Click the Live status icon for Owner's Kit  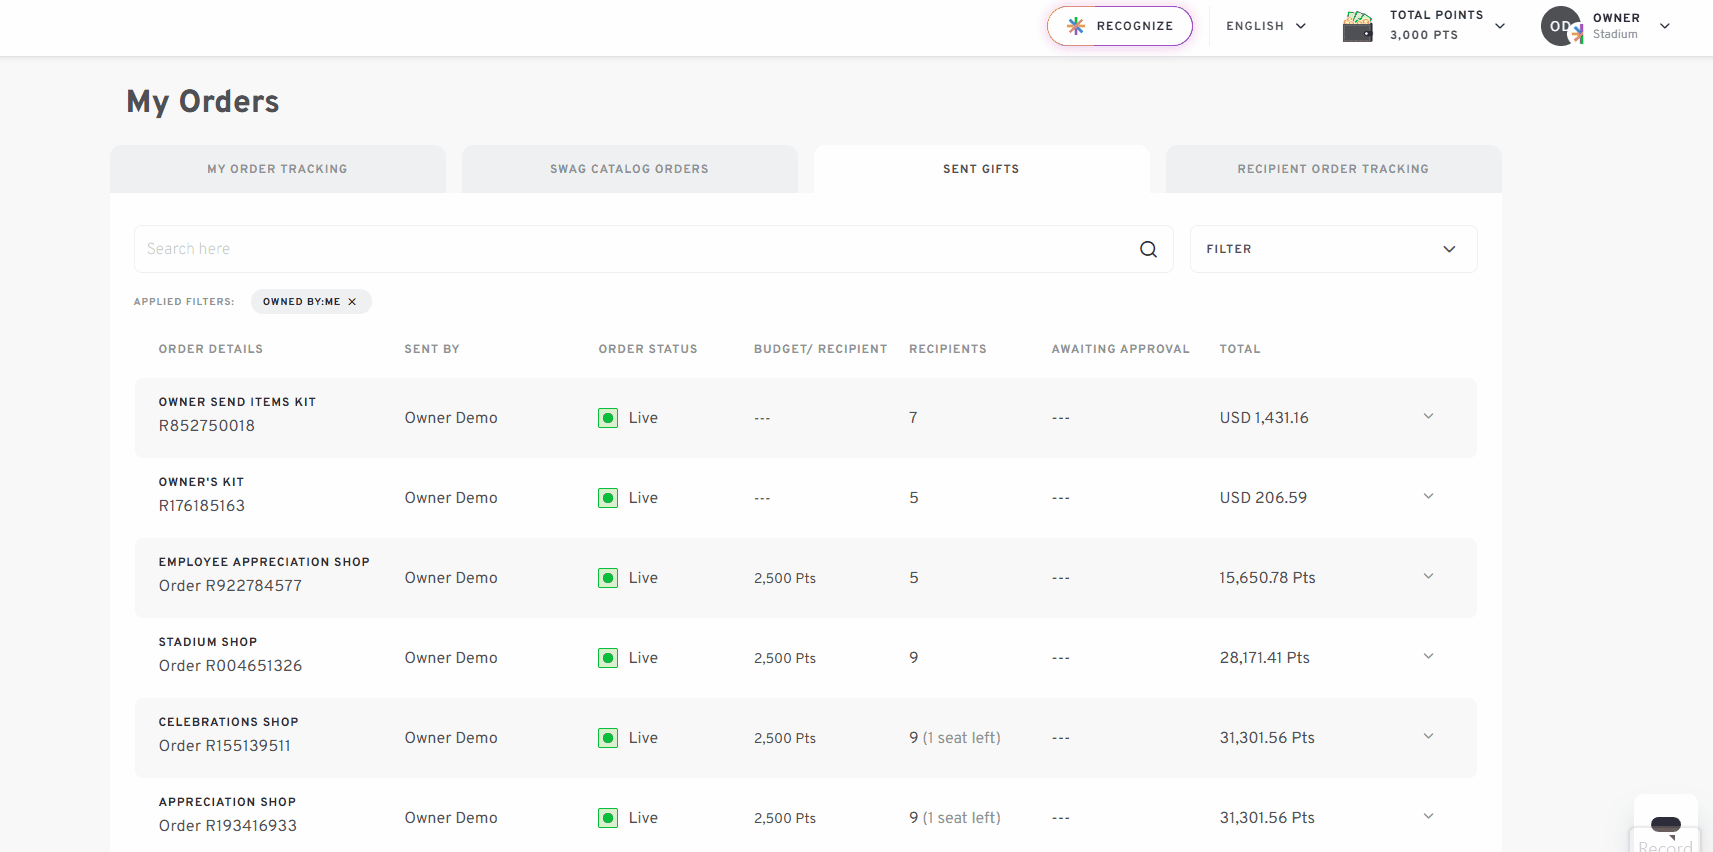(x=608, y=498)
